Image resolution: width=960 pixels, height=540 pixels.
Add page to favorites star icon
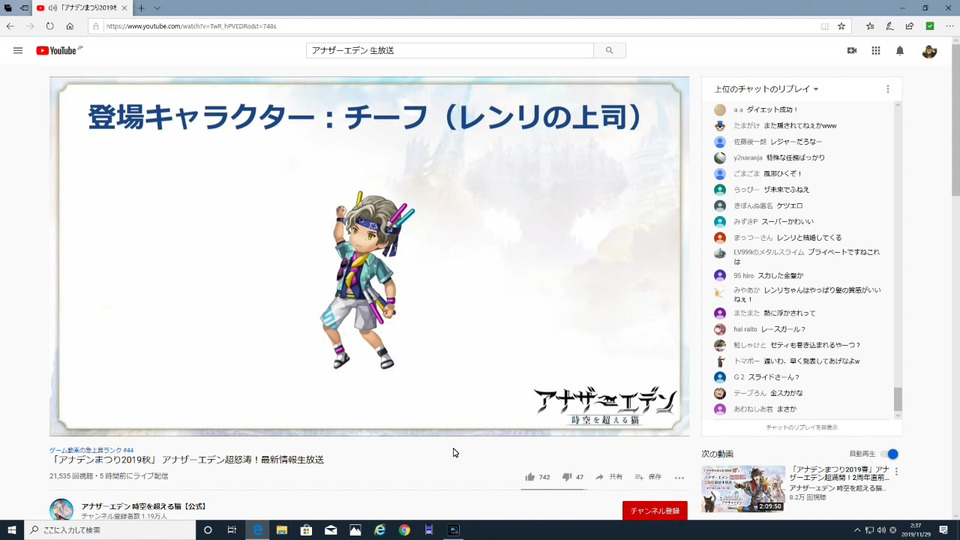pos(842,26)
